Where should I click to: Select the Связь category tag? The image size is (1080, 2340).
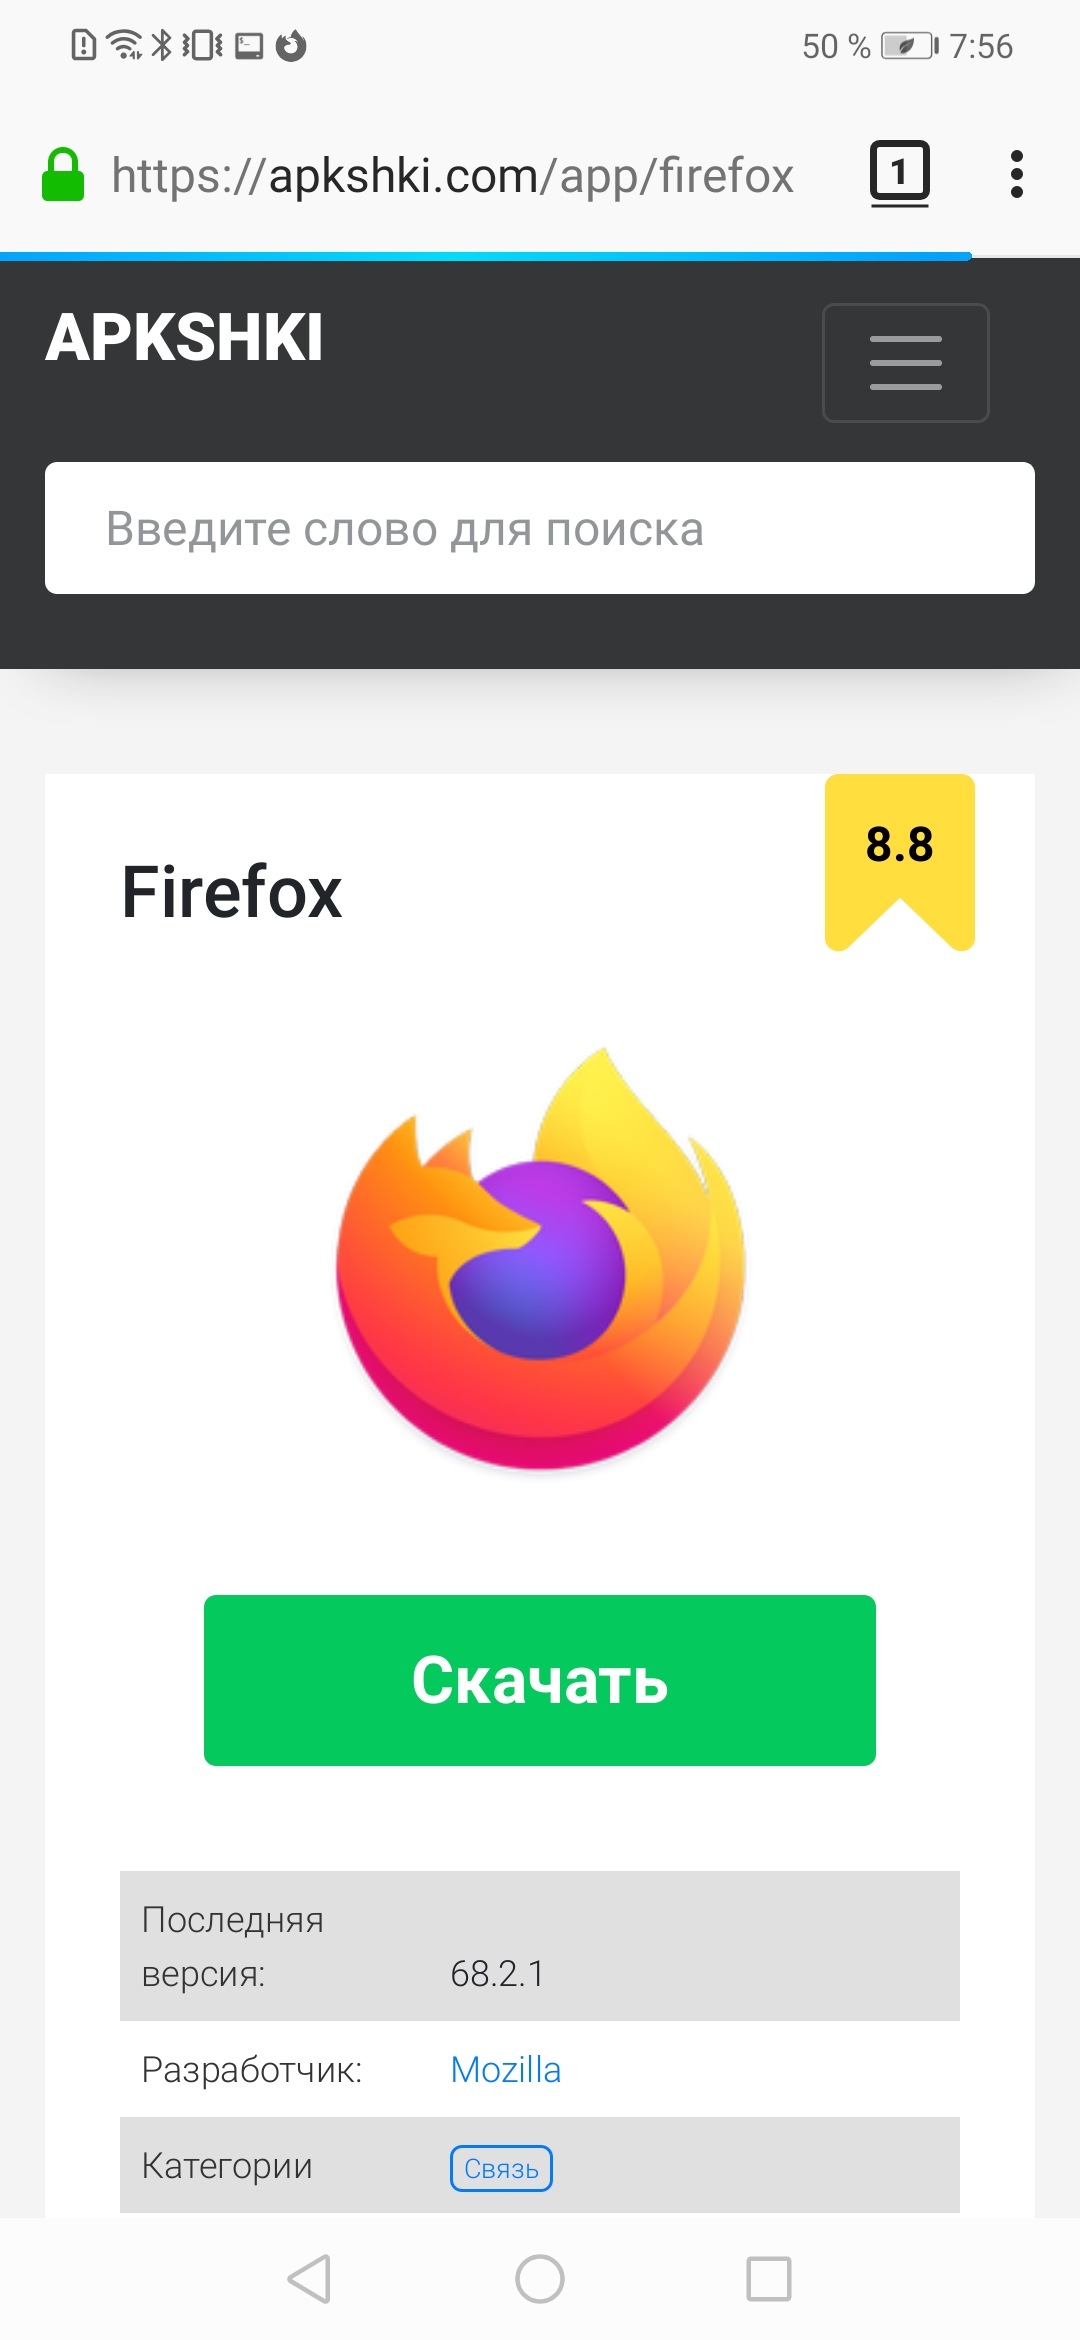point(501,2168)
